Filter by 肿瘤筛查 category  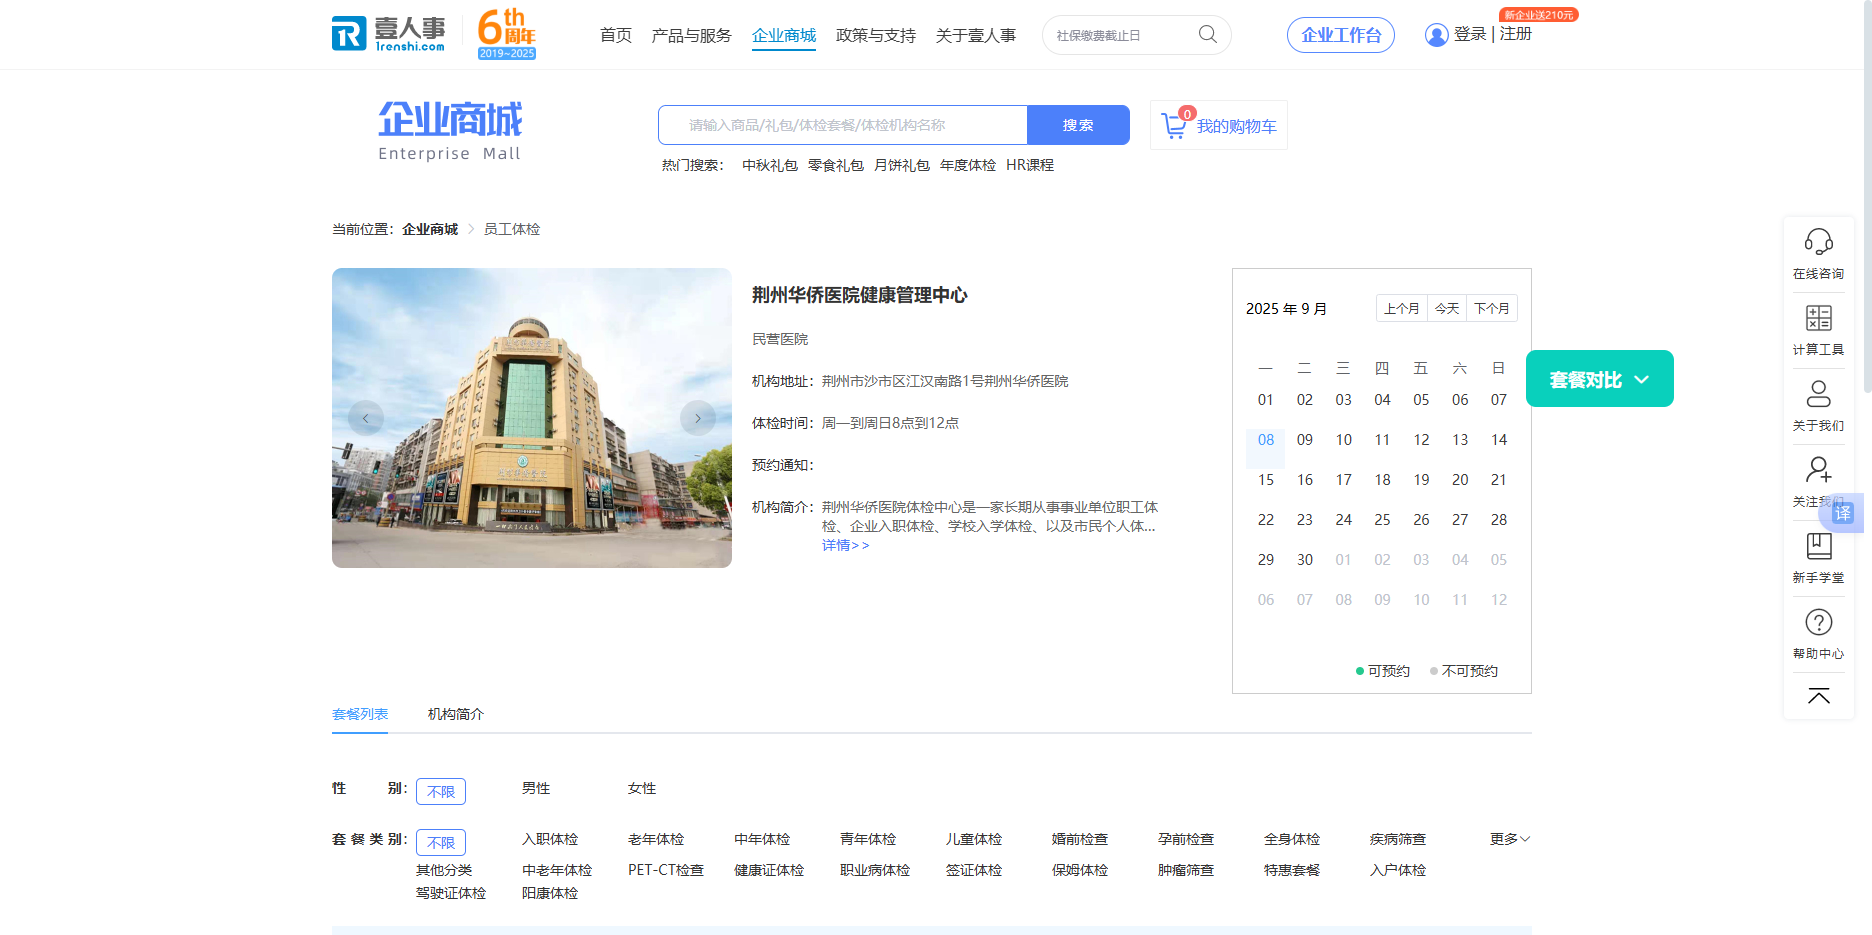[1186, 870]
